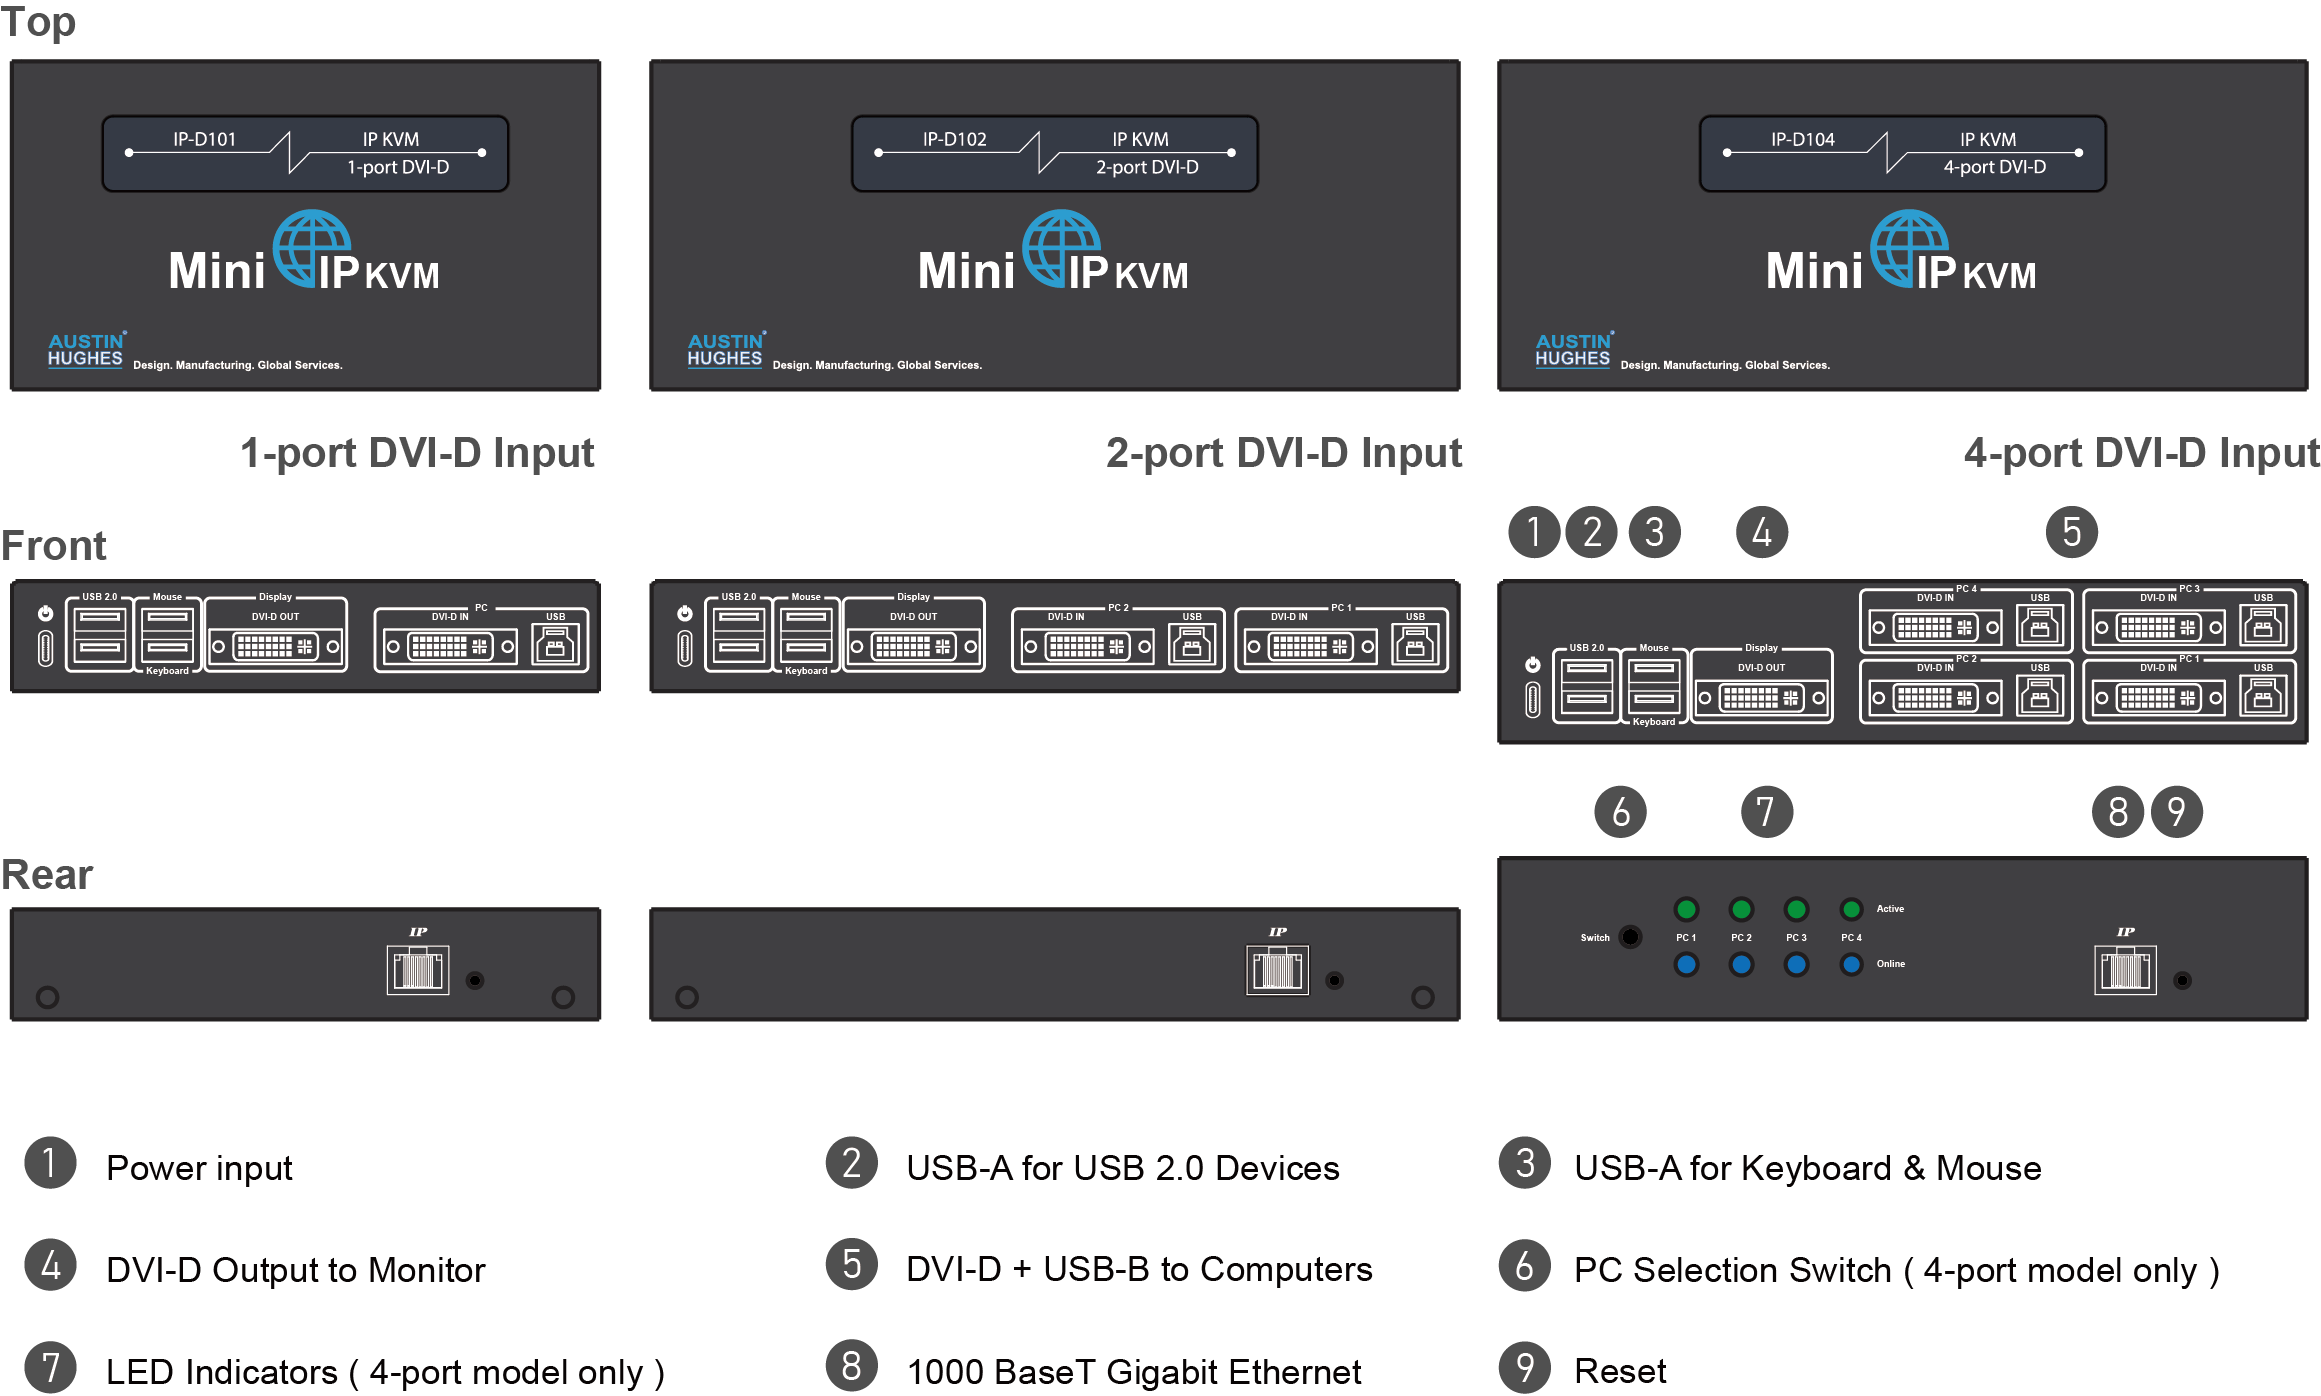Select the PC 2 USB-B port on the 2-port model
The image size is (2321, 1396).
click(x=1192, y=645)
